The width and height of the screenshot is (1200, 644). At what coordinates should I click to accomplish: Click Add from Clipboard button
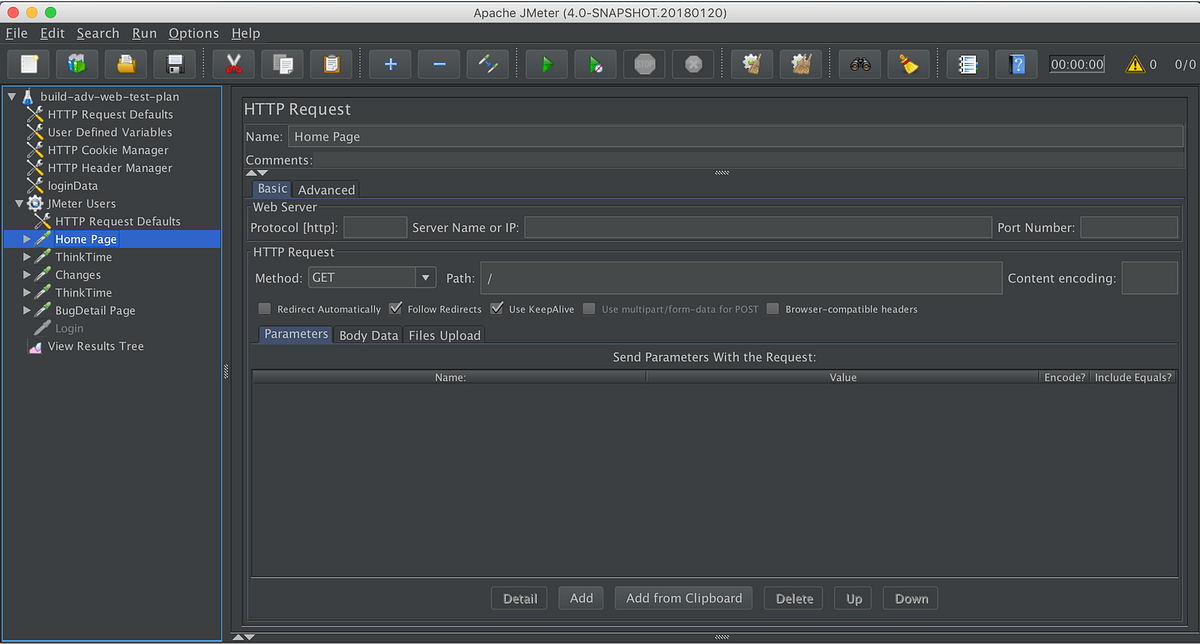[x=684, y=598]
